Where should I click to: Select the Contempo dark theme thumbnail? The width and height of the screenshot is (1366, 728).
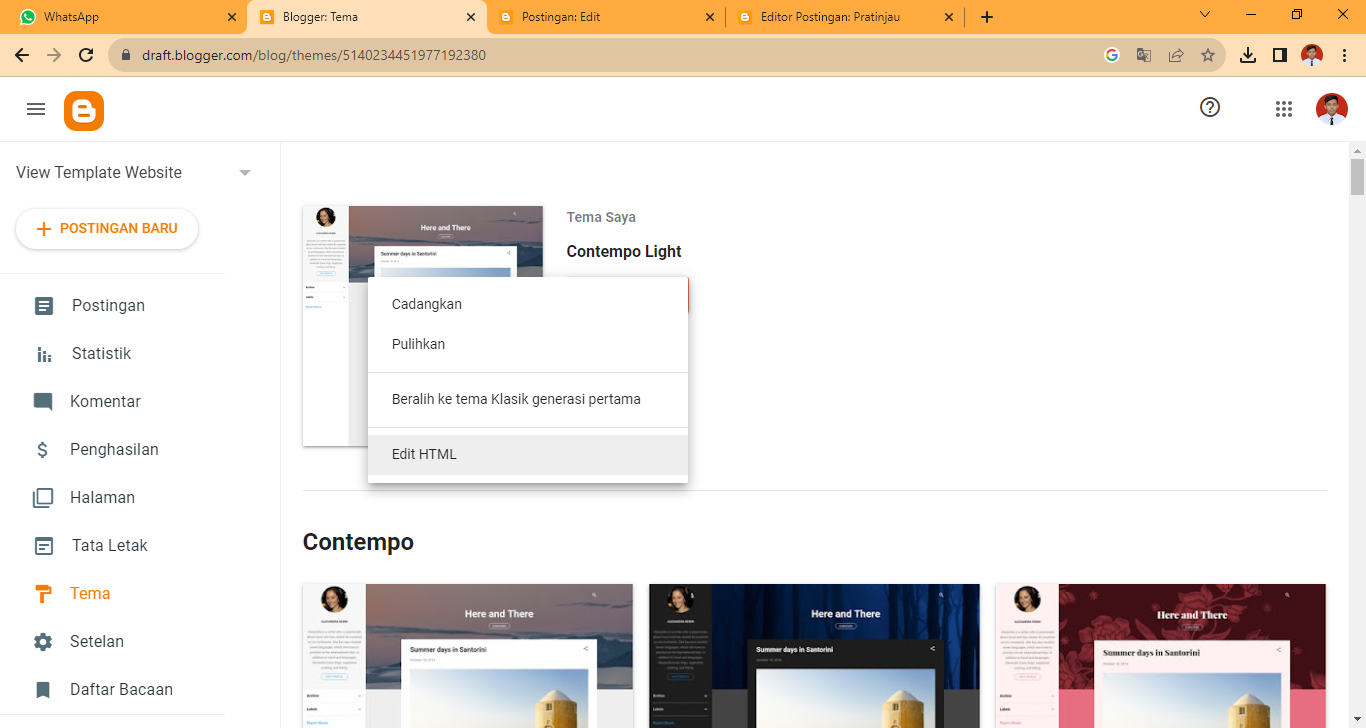[x=814, y=655]
